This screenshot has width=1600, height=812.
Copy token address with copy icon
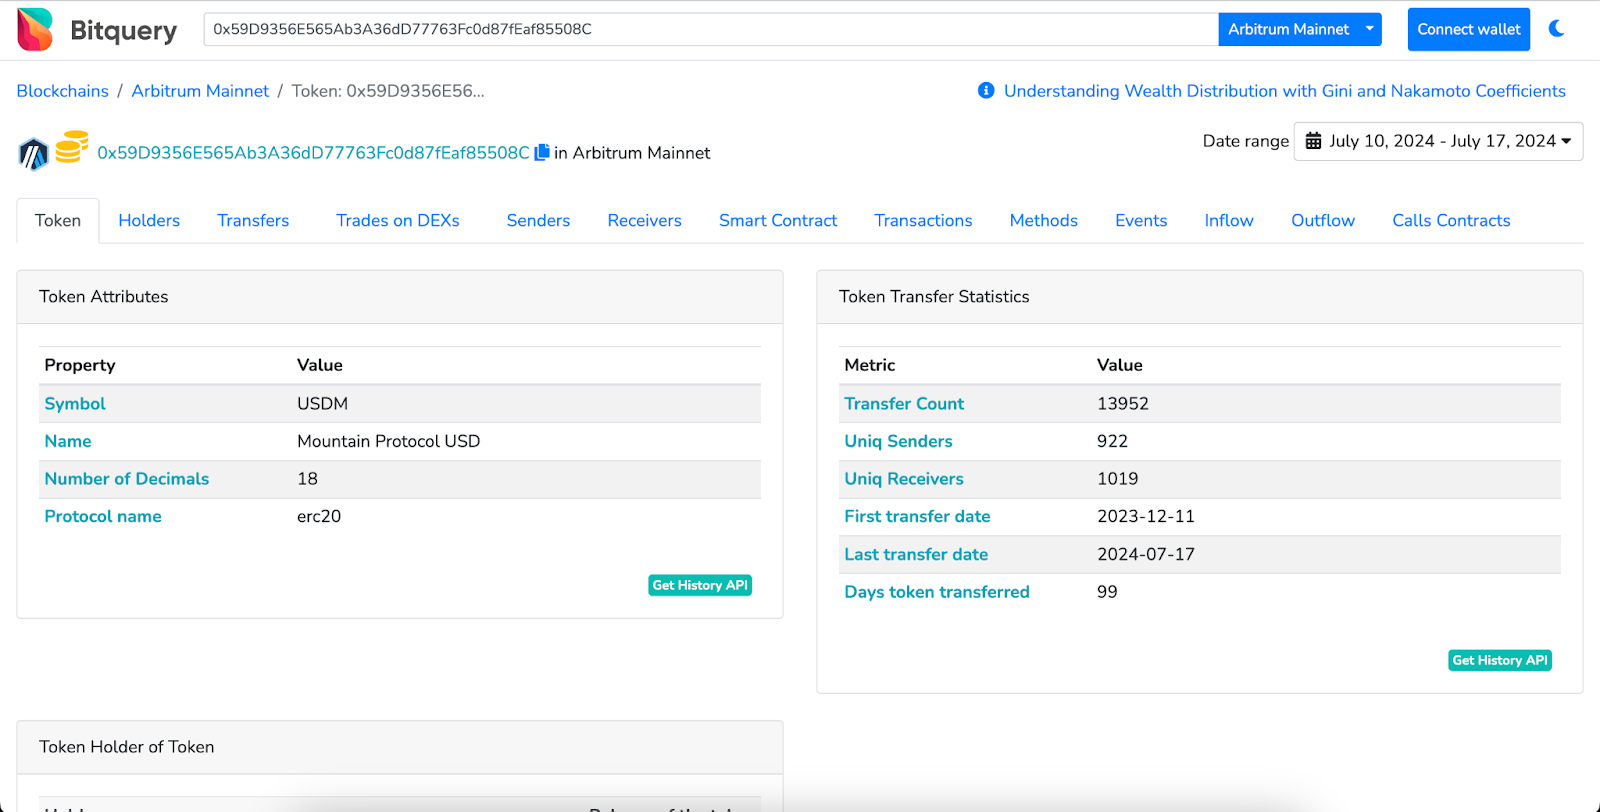(542, 152)
